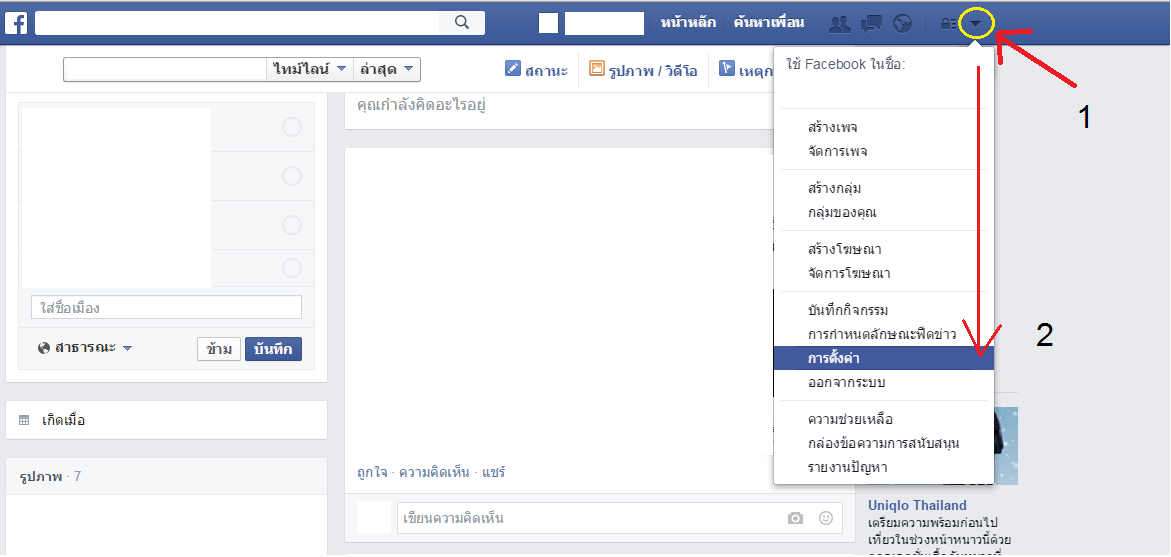Image resolution: width=1171 pixels, height=557 pixels.
Task: Open the ไทม์ไลน์ dropdown
Action: pos(310,69)
